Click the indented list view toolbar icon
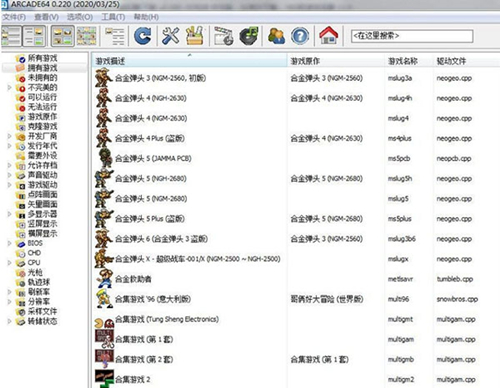 [x=115, y=36]
